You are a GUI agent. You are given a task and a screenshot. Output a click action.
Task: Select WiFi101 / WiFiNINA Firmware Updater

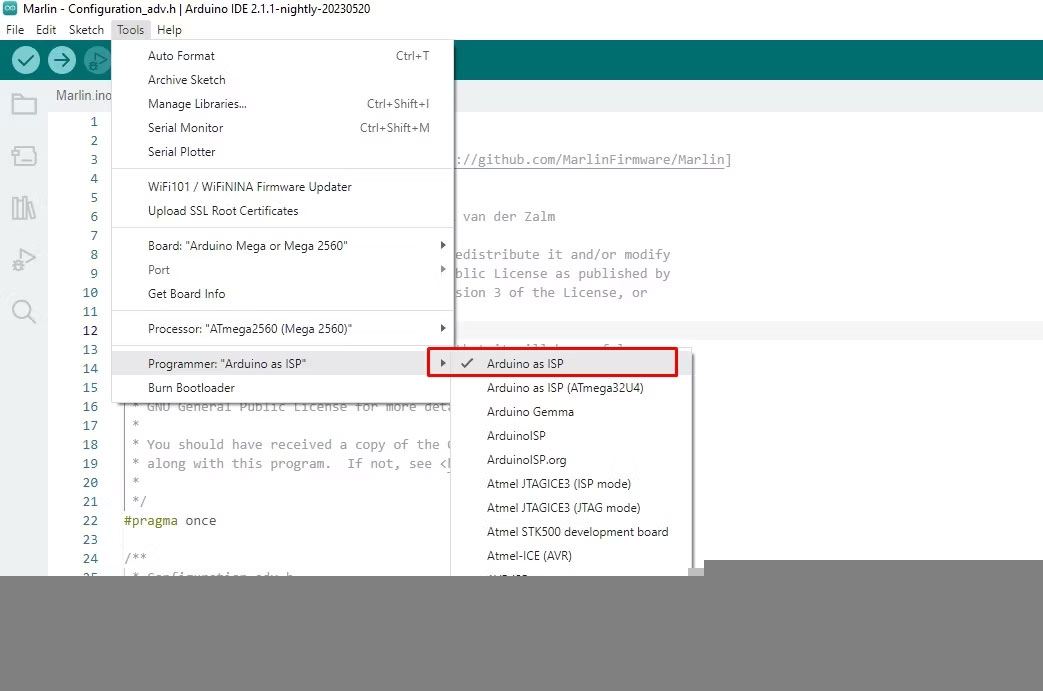click(x=283, y=187)
